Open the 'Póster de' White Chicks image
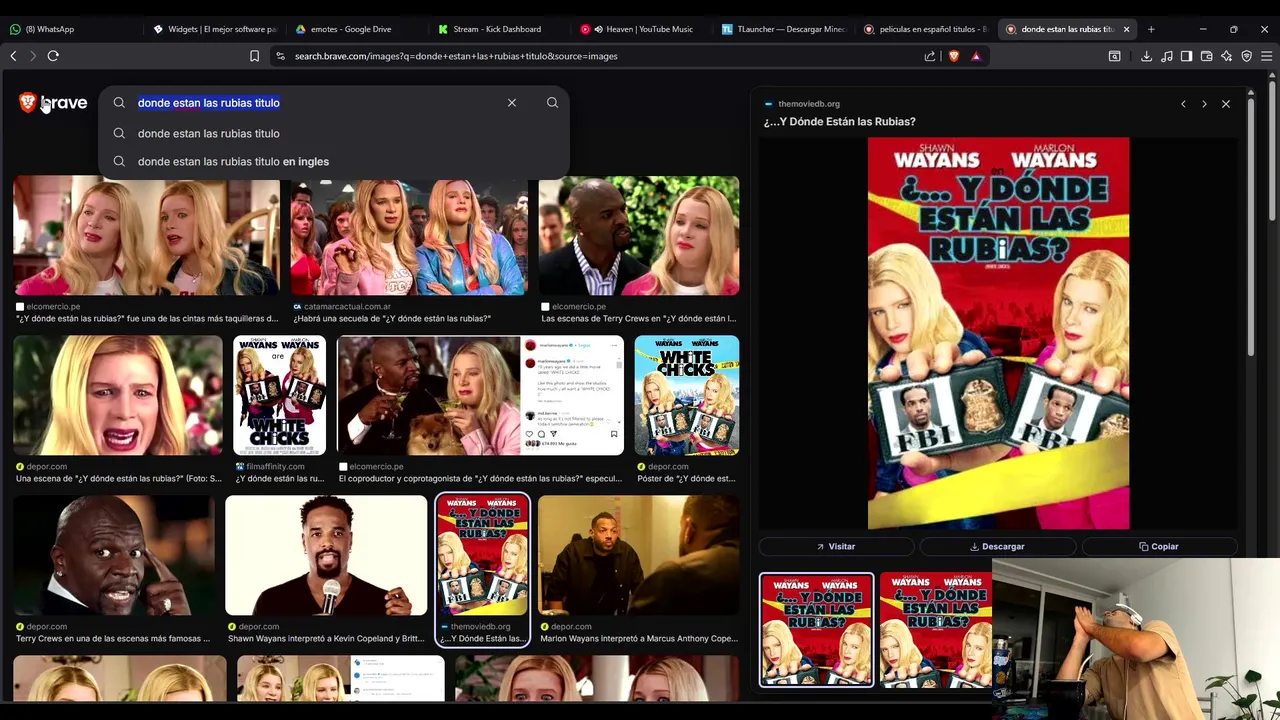Screen dimensions: 1280x720 687,395
